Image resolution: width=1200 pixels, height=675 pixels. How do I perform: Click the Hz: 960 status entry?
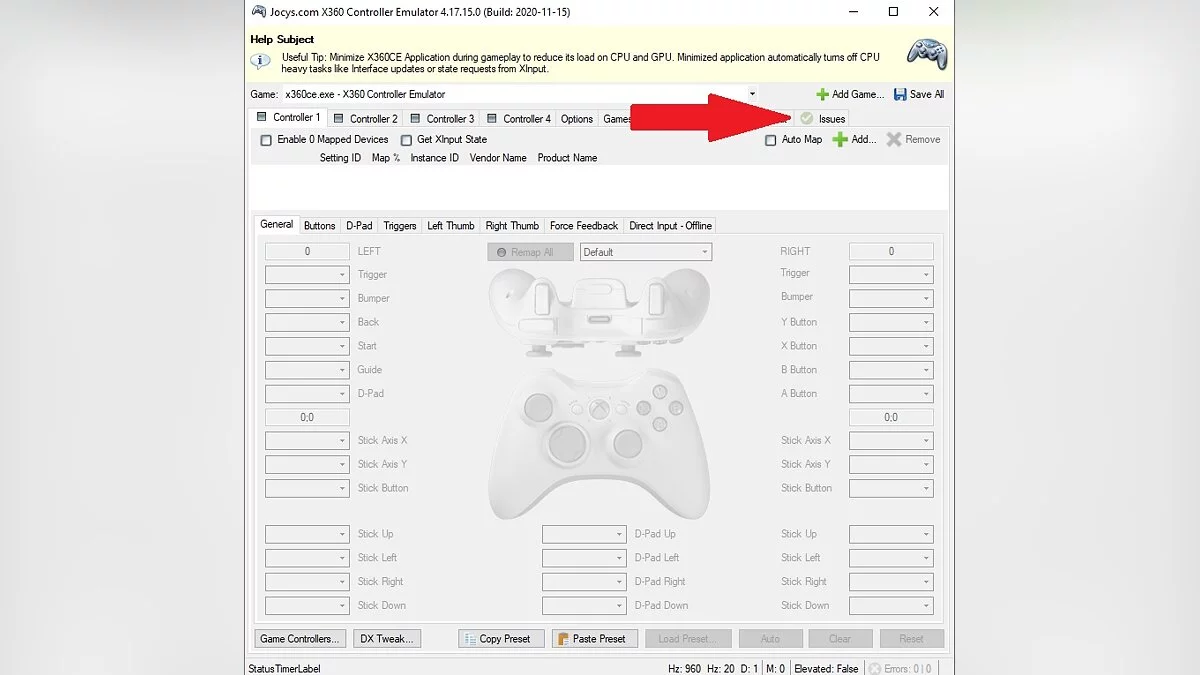[x=685, y=669]
